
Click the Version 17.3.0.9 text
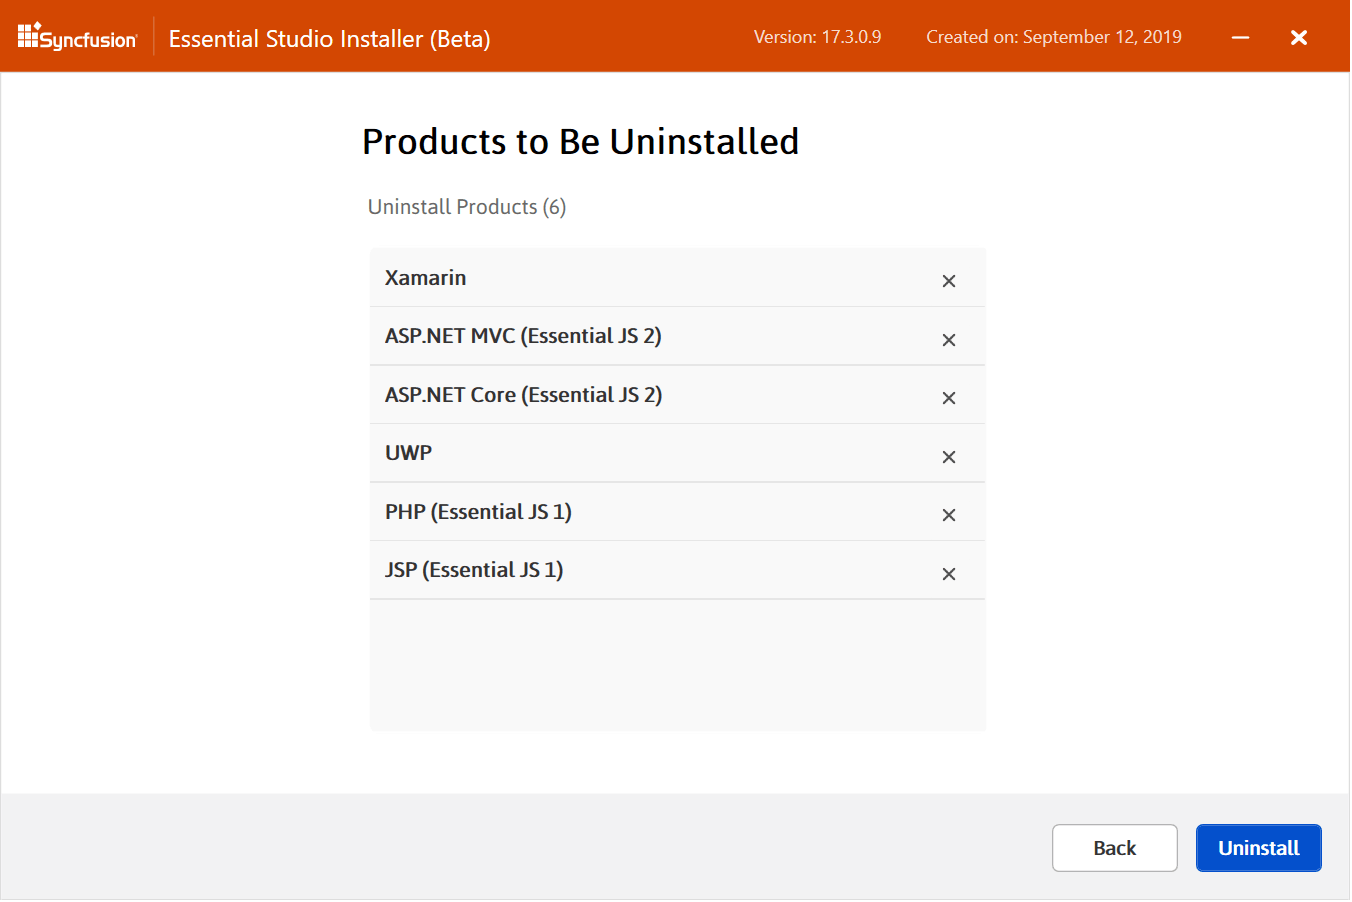click(817, 37)
